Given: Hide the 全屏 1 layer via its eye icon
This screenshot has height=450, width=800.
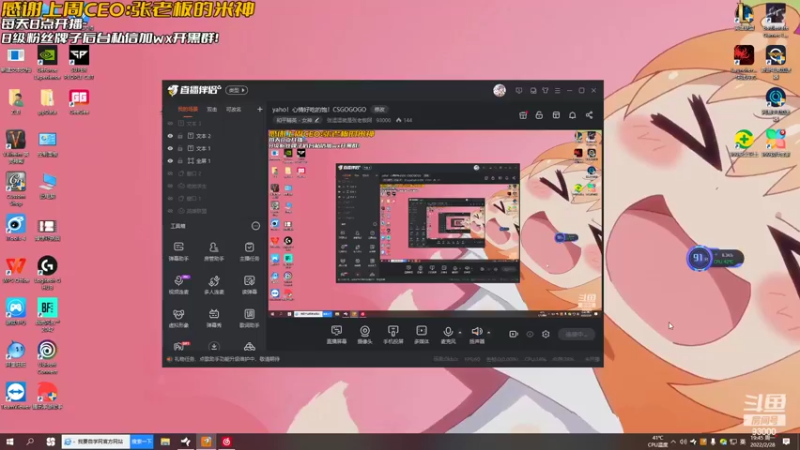Looking at the screenshot, I should tap(170, 161).
